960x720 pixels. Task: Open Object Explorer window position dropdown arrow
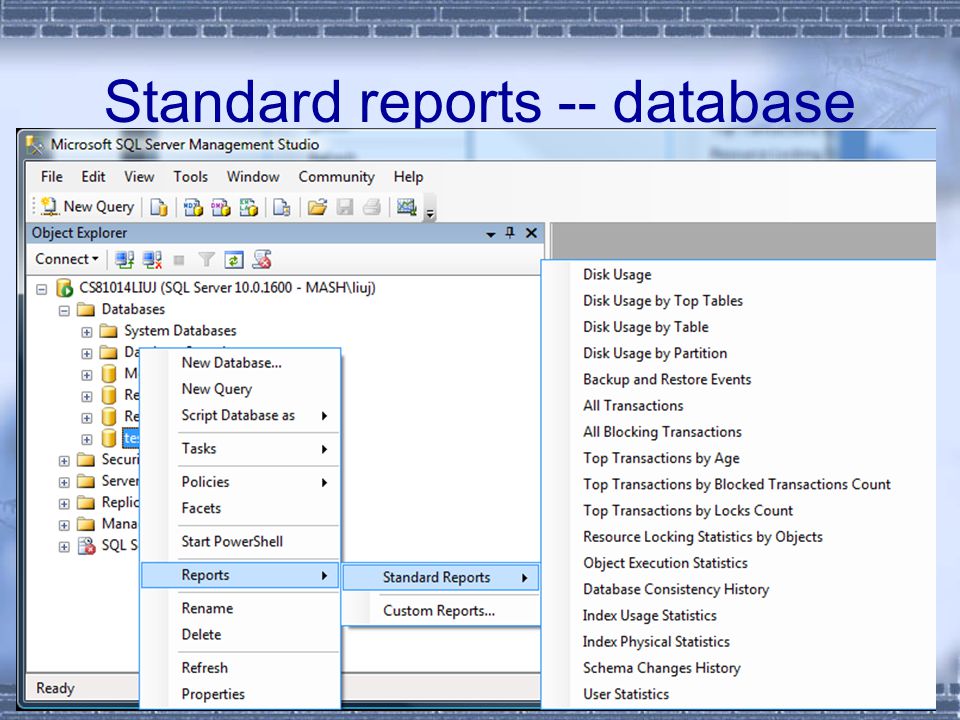coord(490,234)
